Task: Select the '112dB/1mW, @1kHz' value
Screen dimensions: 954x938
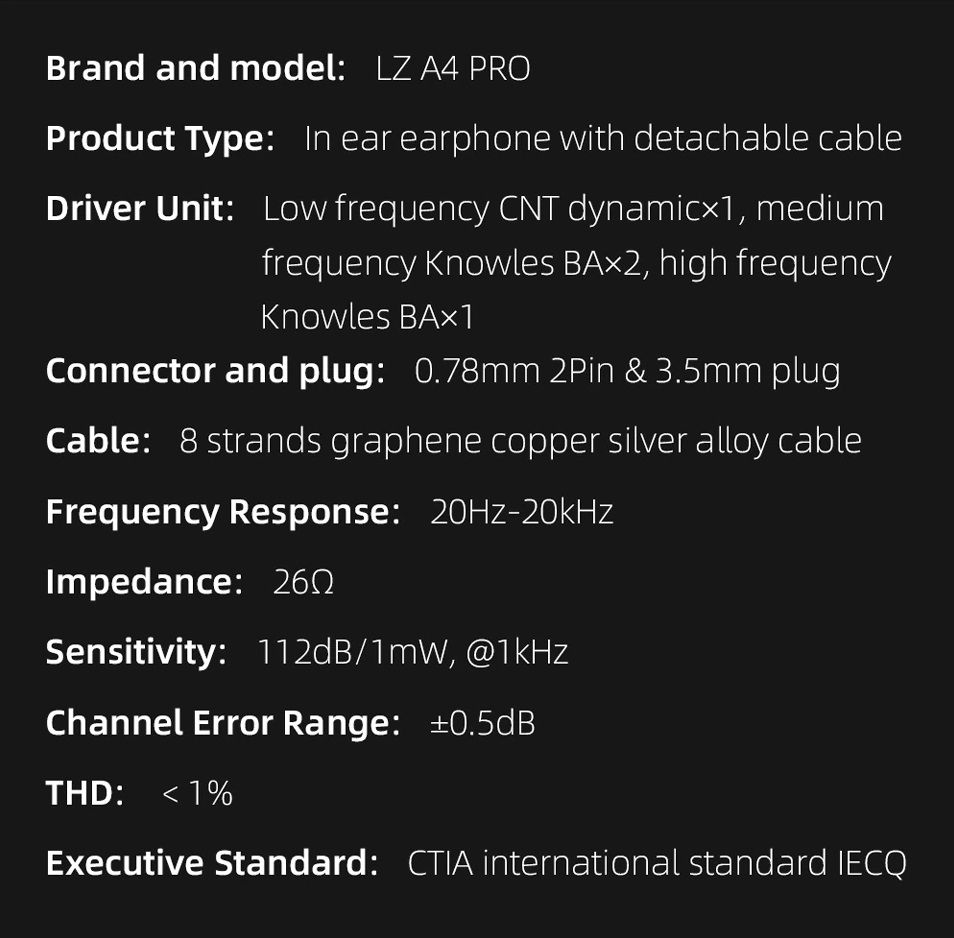Action: pos(413,652)
